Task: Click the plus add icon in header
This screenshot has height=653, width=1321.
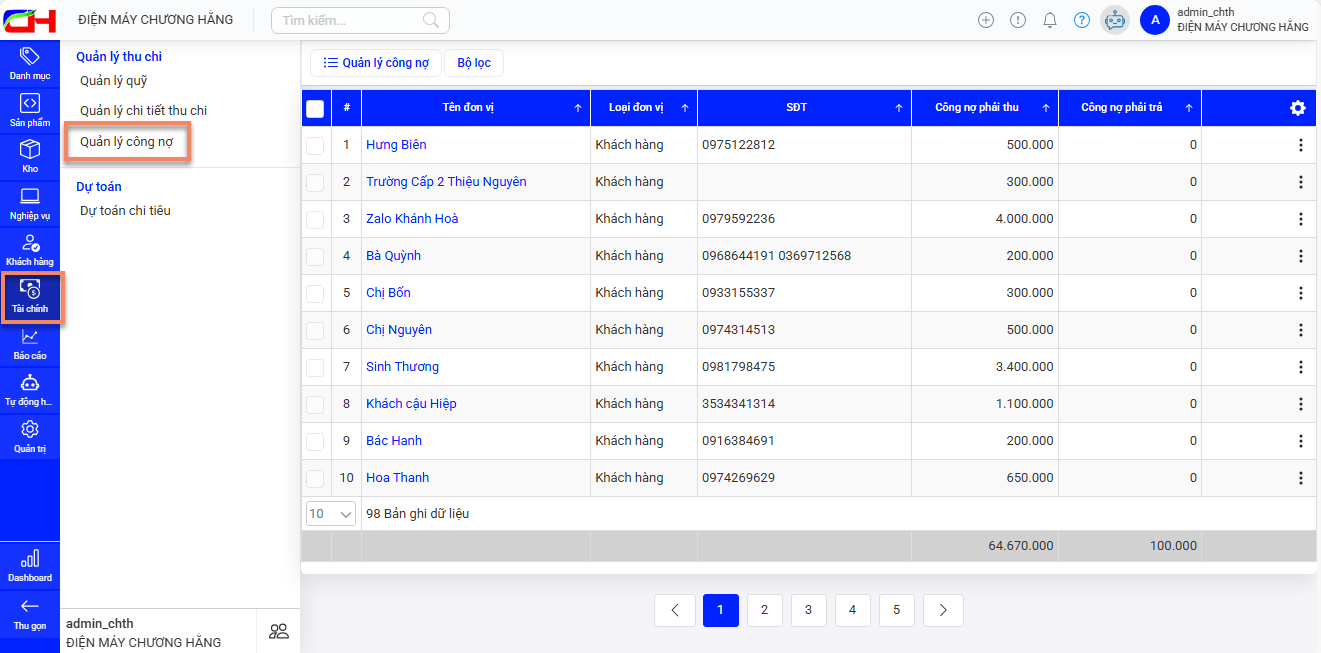Action: (x=986, y=20)
